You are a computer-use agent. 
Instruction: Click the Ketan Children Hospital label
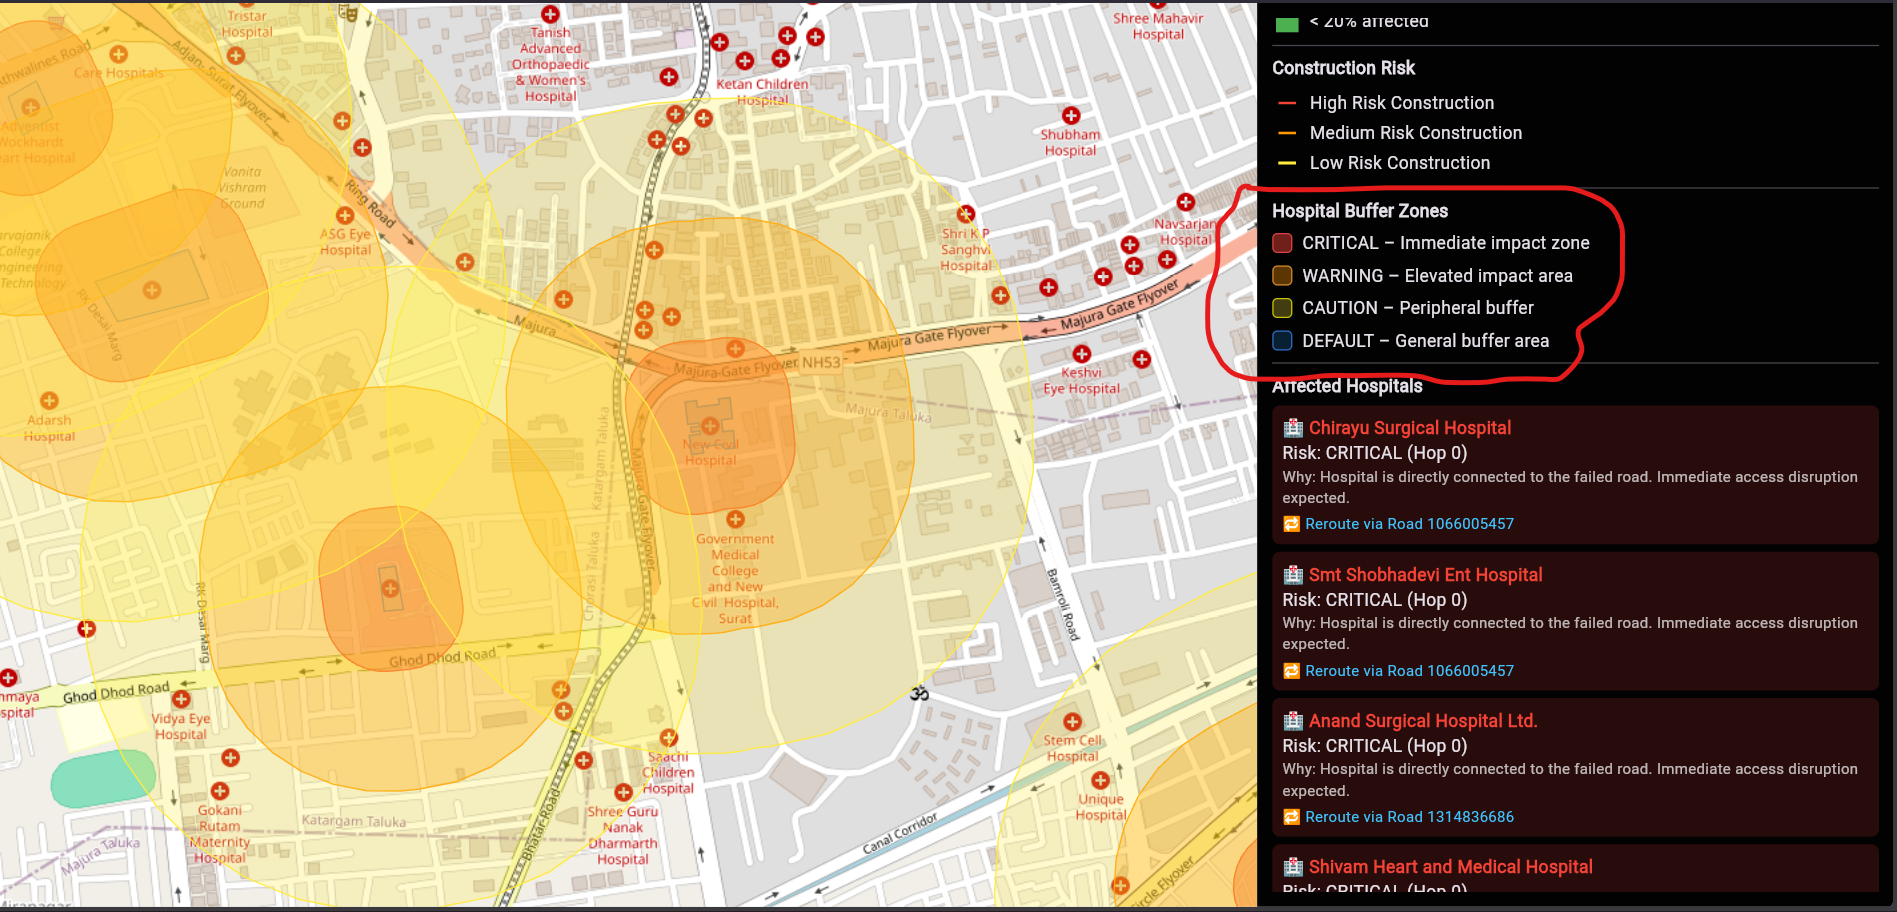coord(762,92)
